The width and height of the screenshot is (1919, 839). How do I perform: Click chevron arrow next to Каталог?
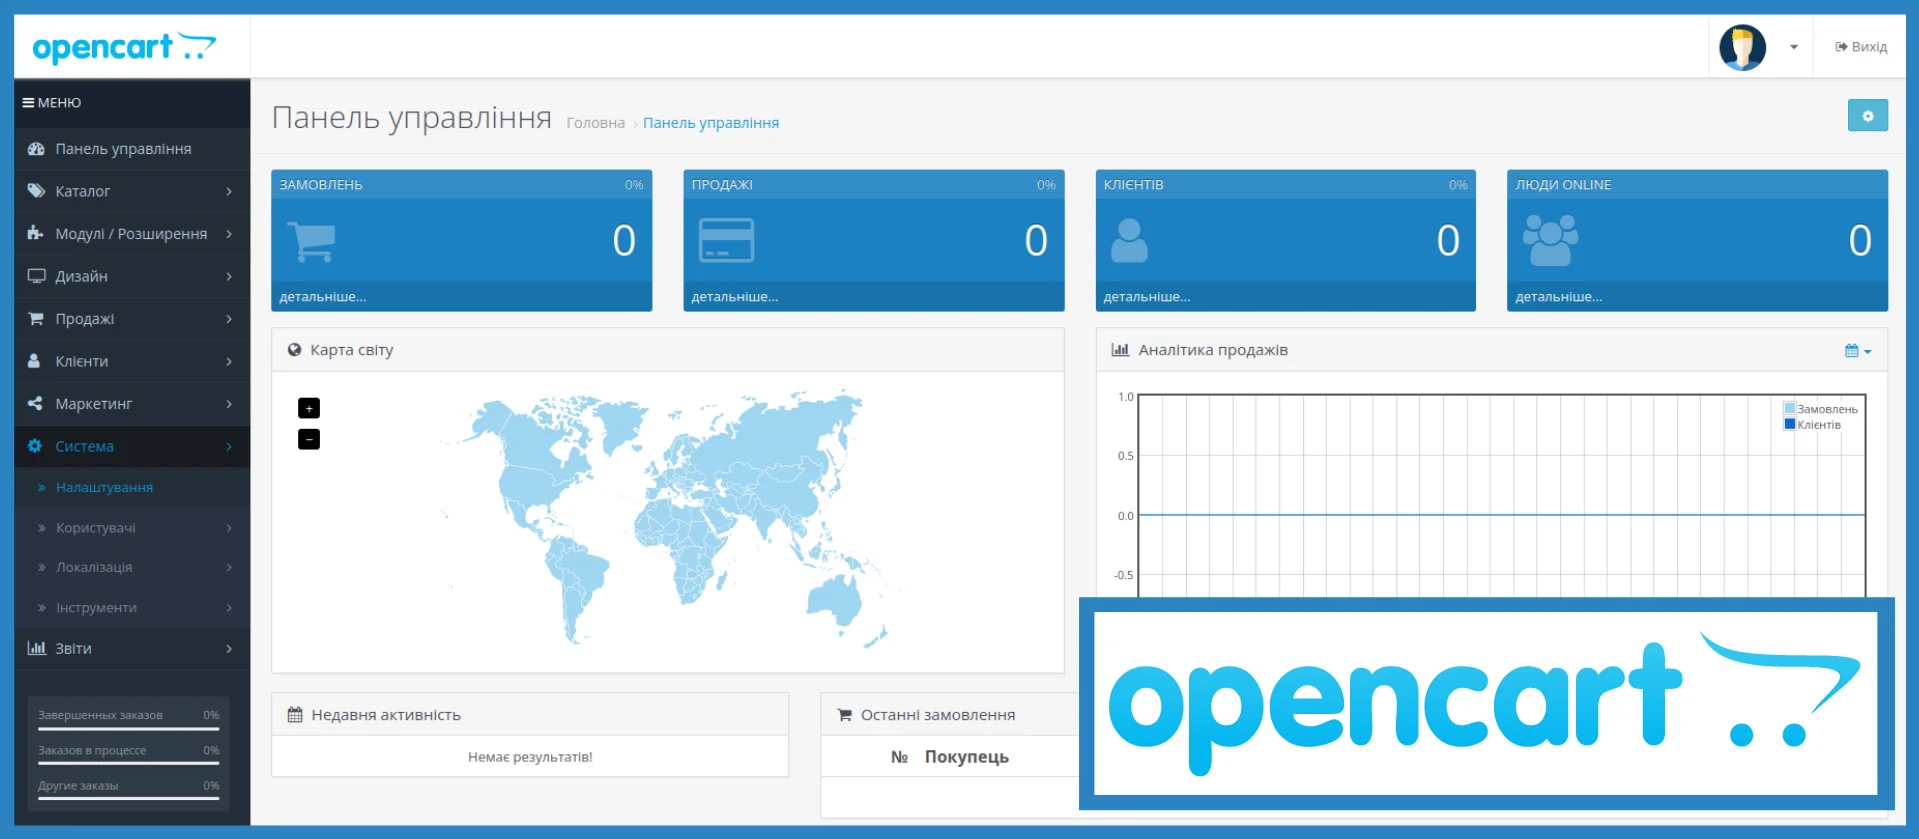229,191
